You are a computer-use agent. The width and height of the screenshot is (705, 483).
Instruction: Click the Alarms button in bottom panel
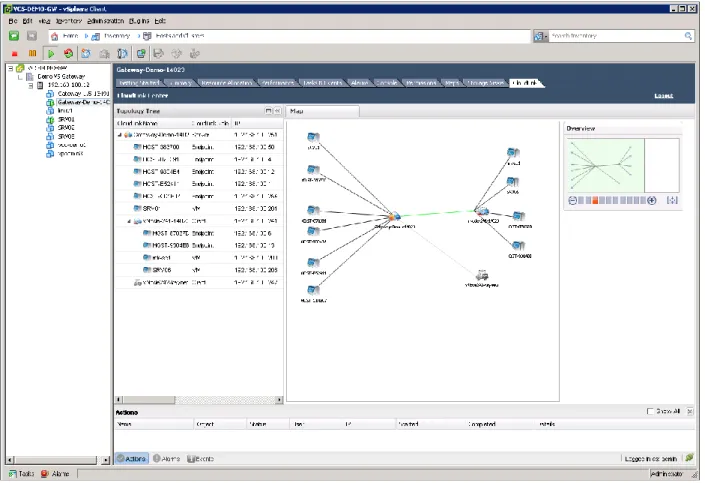coord(166,459)
